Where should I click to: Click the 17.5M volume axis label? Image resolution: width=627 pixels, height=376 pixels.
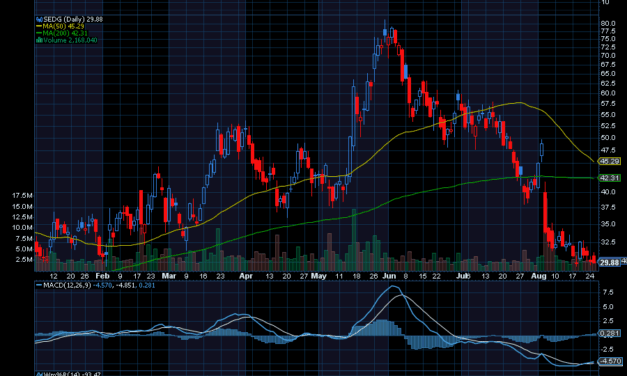tap(22, 196)
